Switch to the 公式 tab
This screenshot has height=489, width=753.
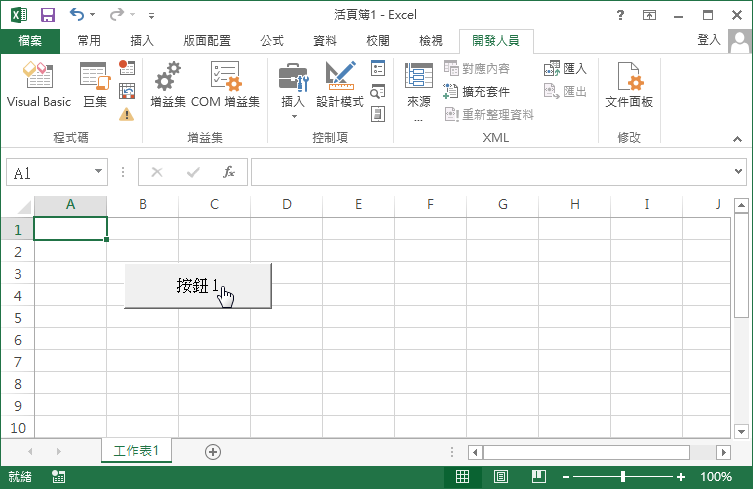click(272, 41)
